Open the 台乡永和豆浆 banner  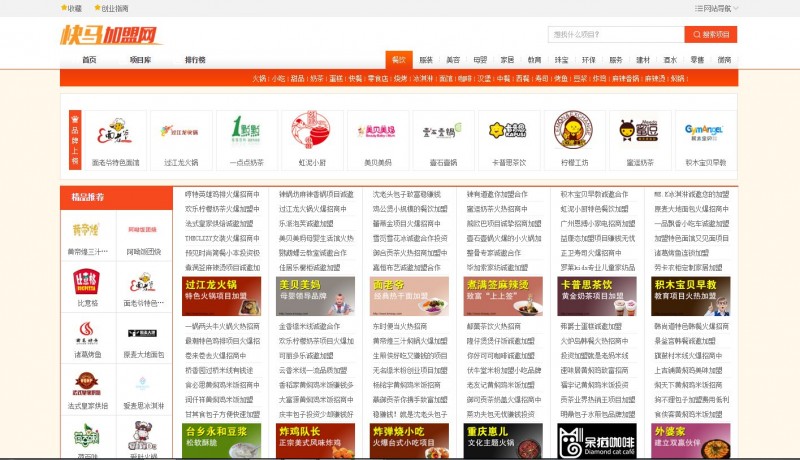[221, 441]
